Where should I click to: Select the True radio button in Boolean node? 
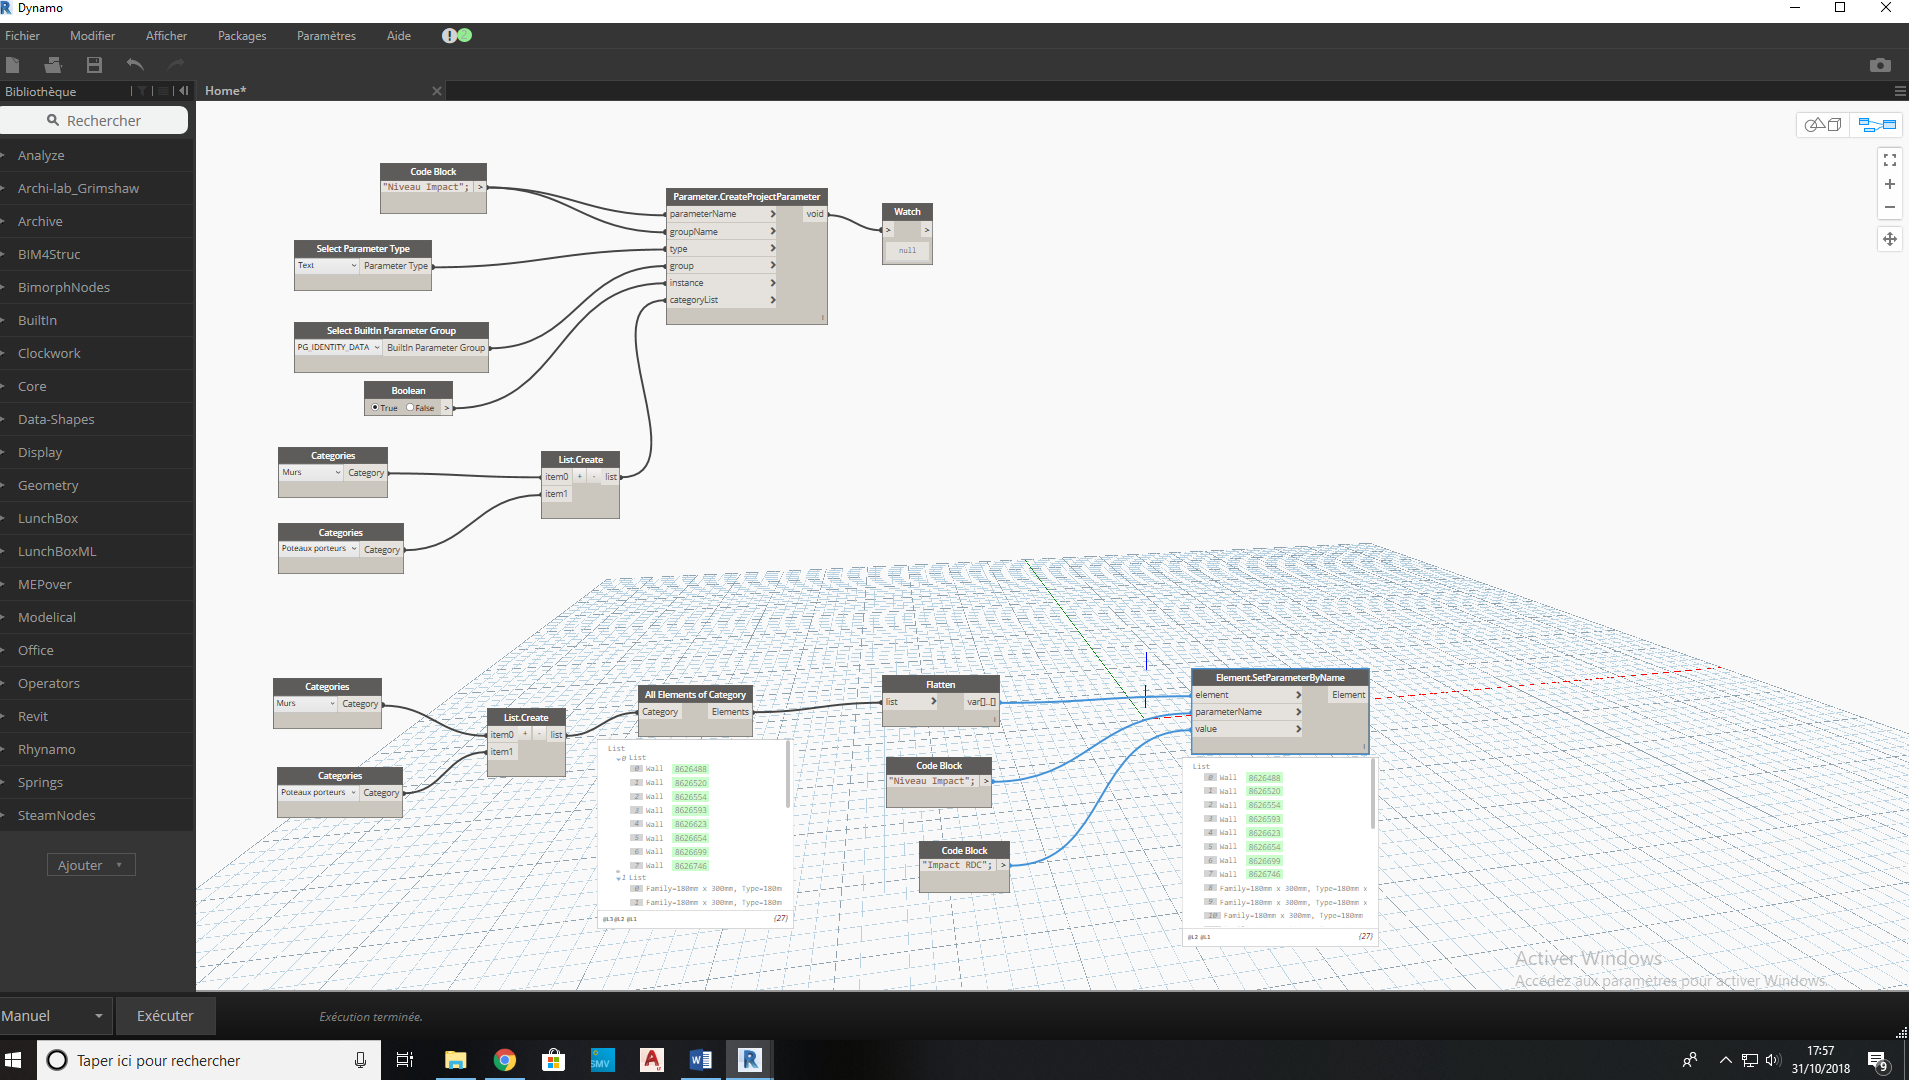pos(375,408)
